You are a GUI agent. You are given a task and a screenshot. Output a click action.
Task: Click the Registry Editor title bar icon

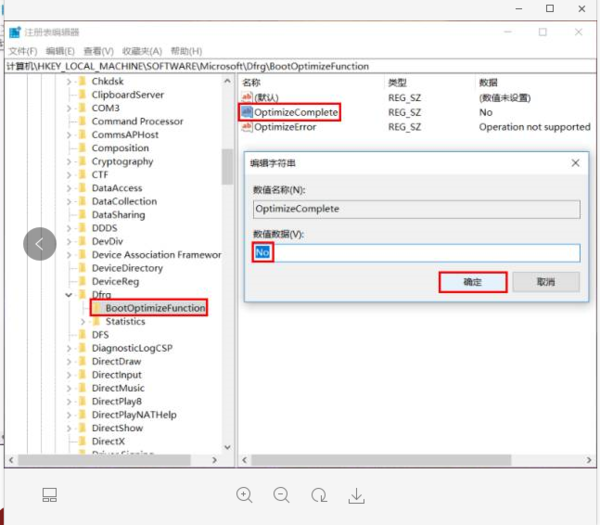coord(14,32)
